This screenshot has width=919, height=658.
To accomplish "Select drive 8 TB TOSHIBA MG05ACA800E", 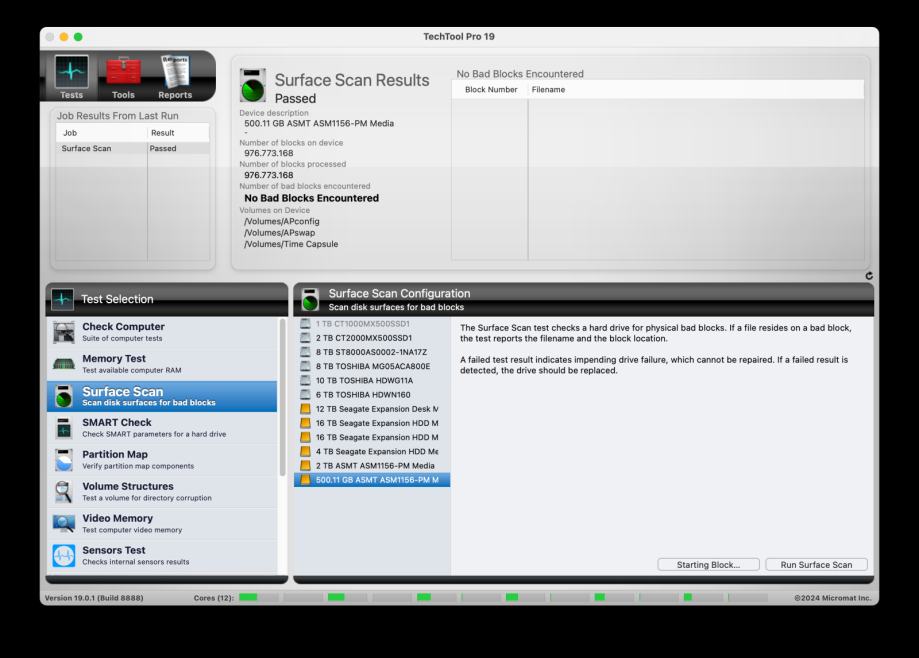I will tap(372, 366).
